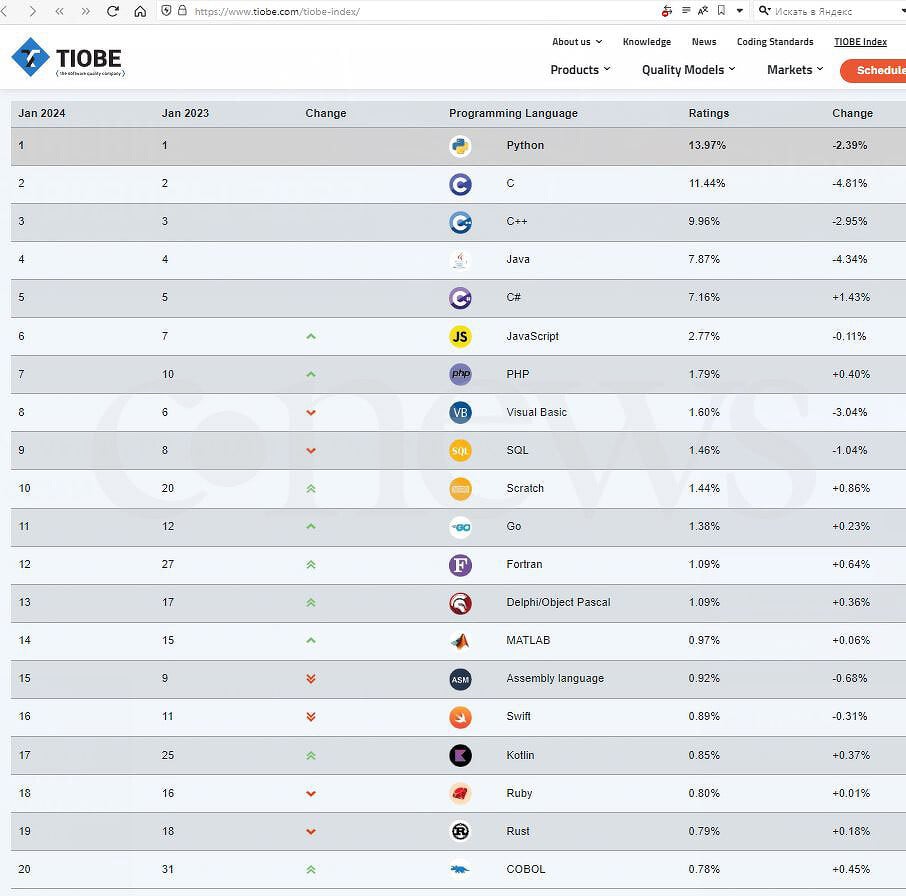906x896 pixels.
Task: Click the Fortran F icon
Action: coord(460,565)
